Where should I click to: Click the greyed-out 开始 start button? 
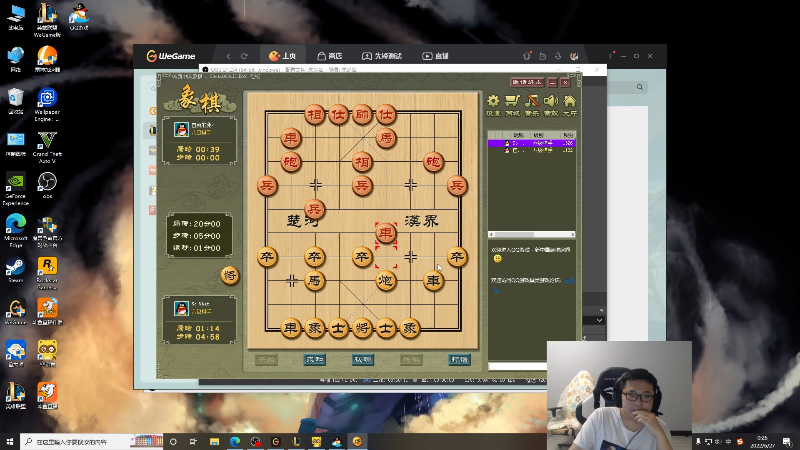coord(266,360)
